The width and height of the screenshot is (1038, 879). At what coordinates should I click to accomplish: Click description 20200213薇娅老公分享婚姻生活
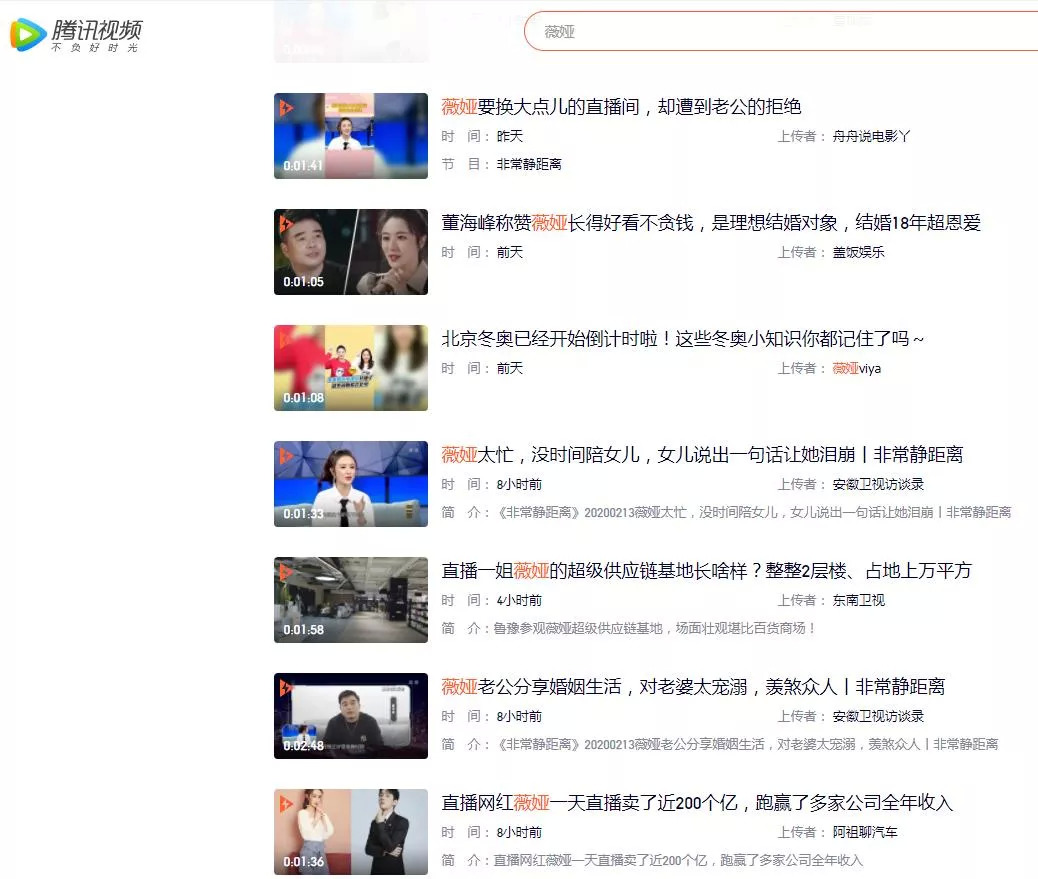pos(747,745)
